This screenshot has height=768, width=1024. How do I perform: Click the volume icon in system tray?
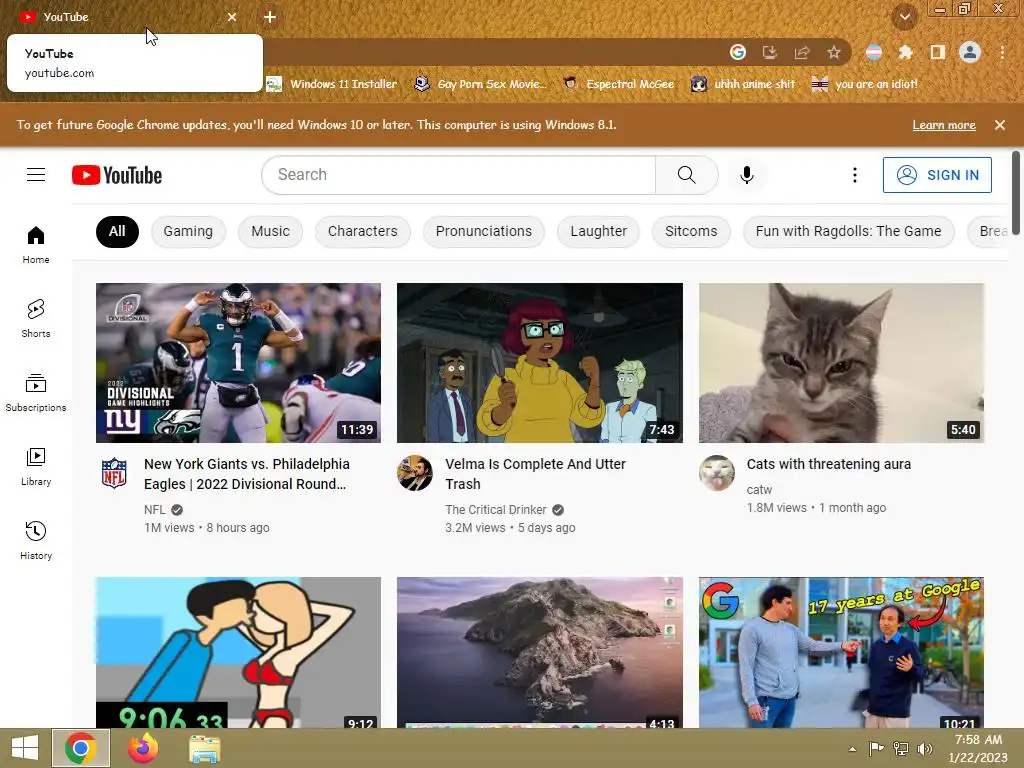point(925,748)
